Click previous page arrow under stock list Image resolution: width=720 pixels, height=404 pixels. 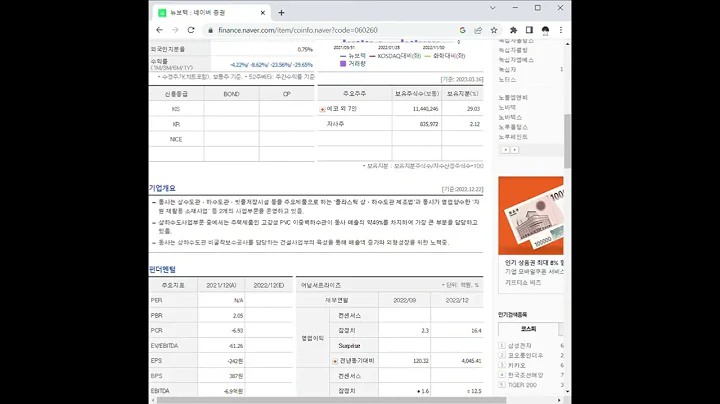click(505, 150)
